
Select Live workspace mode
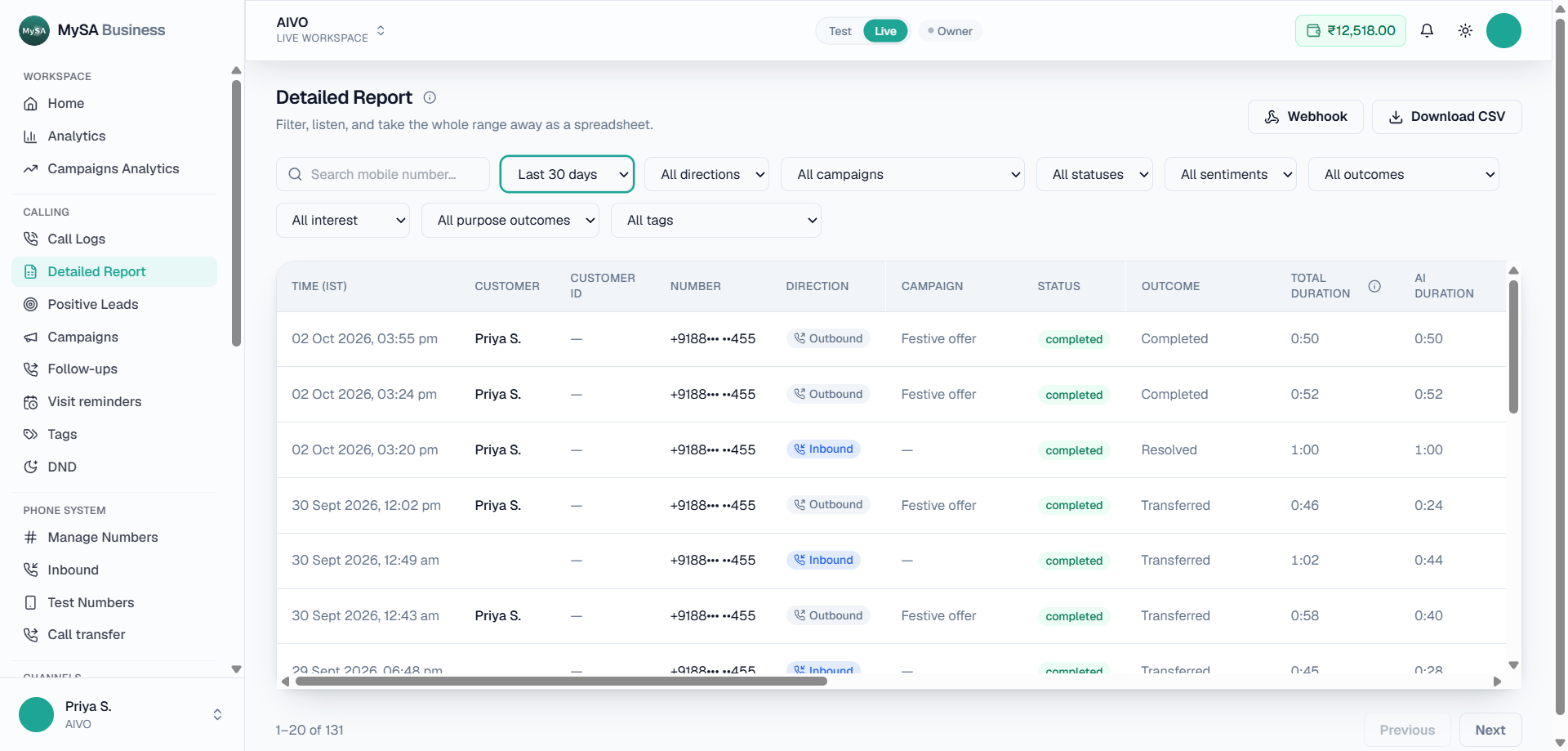pyautogui.click(x=886, y=31)
